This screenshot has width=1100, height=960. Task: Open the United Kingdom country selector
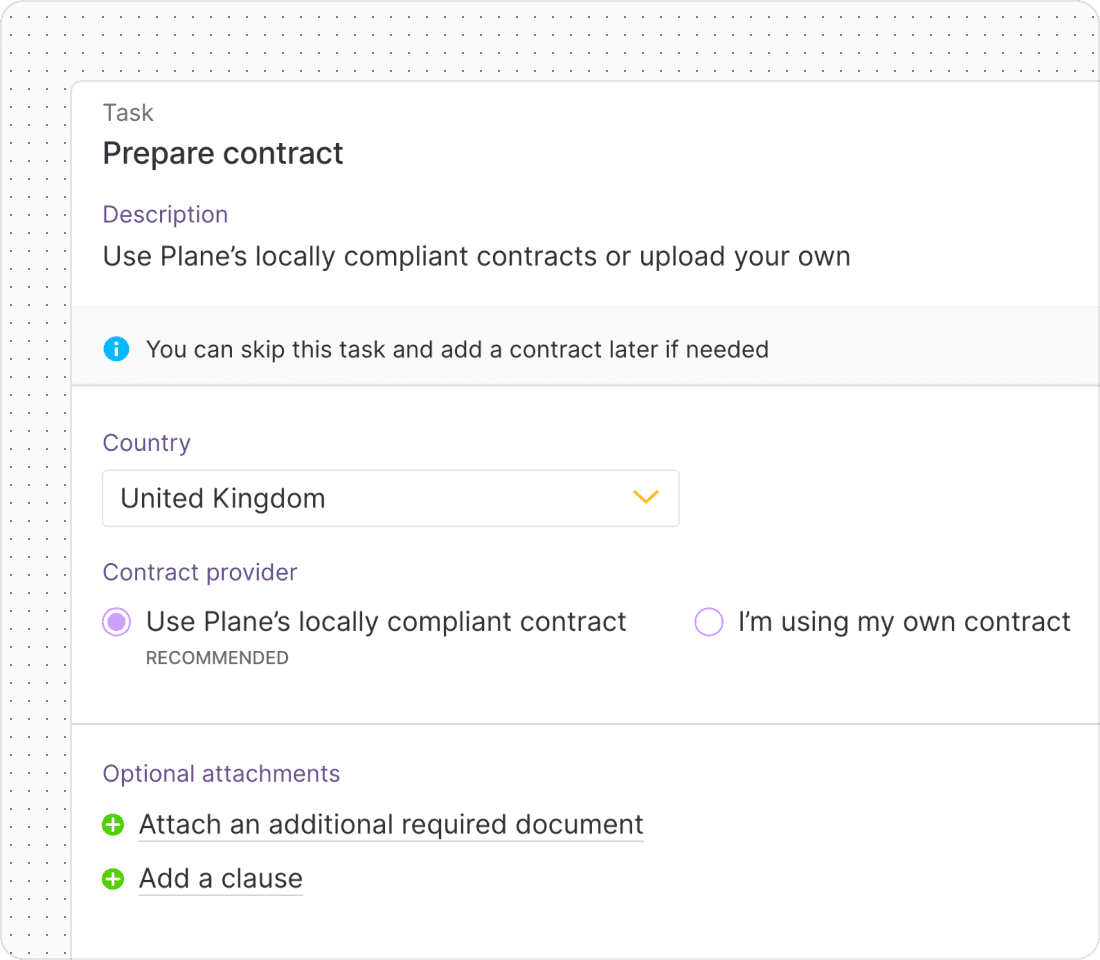(x=391, y=498)
